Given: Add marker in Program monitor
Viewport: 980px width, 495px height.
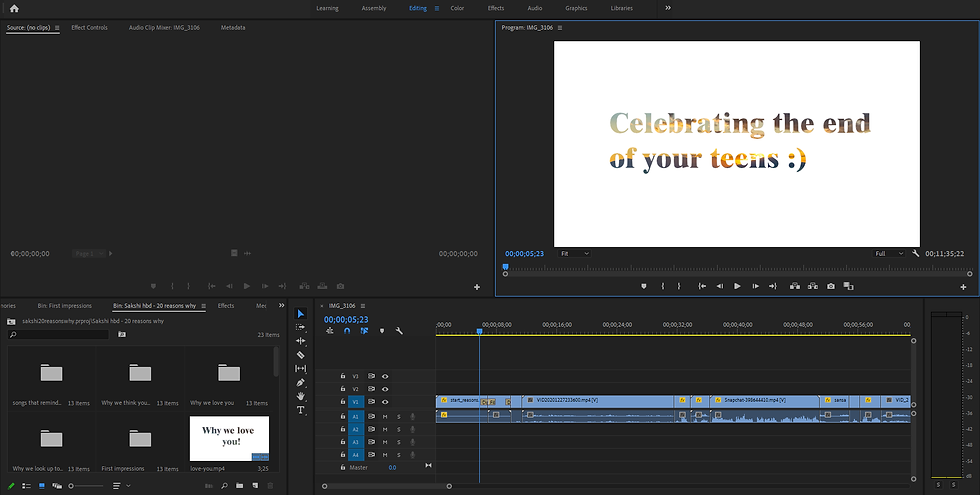Looking at the screenshot, I should [x=644, y=286].
